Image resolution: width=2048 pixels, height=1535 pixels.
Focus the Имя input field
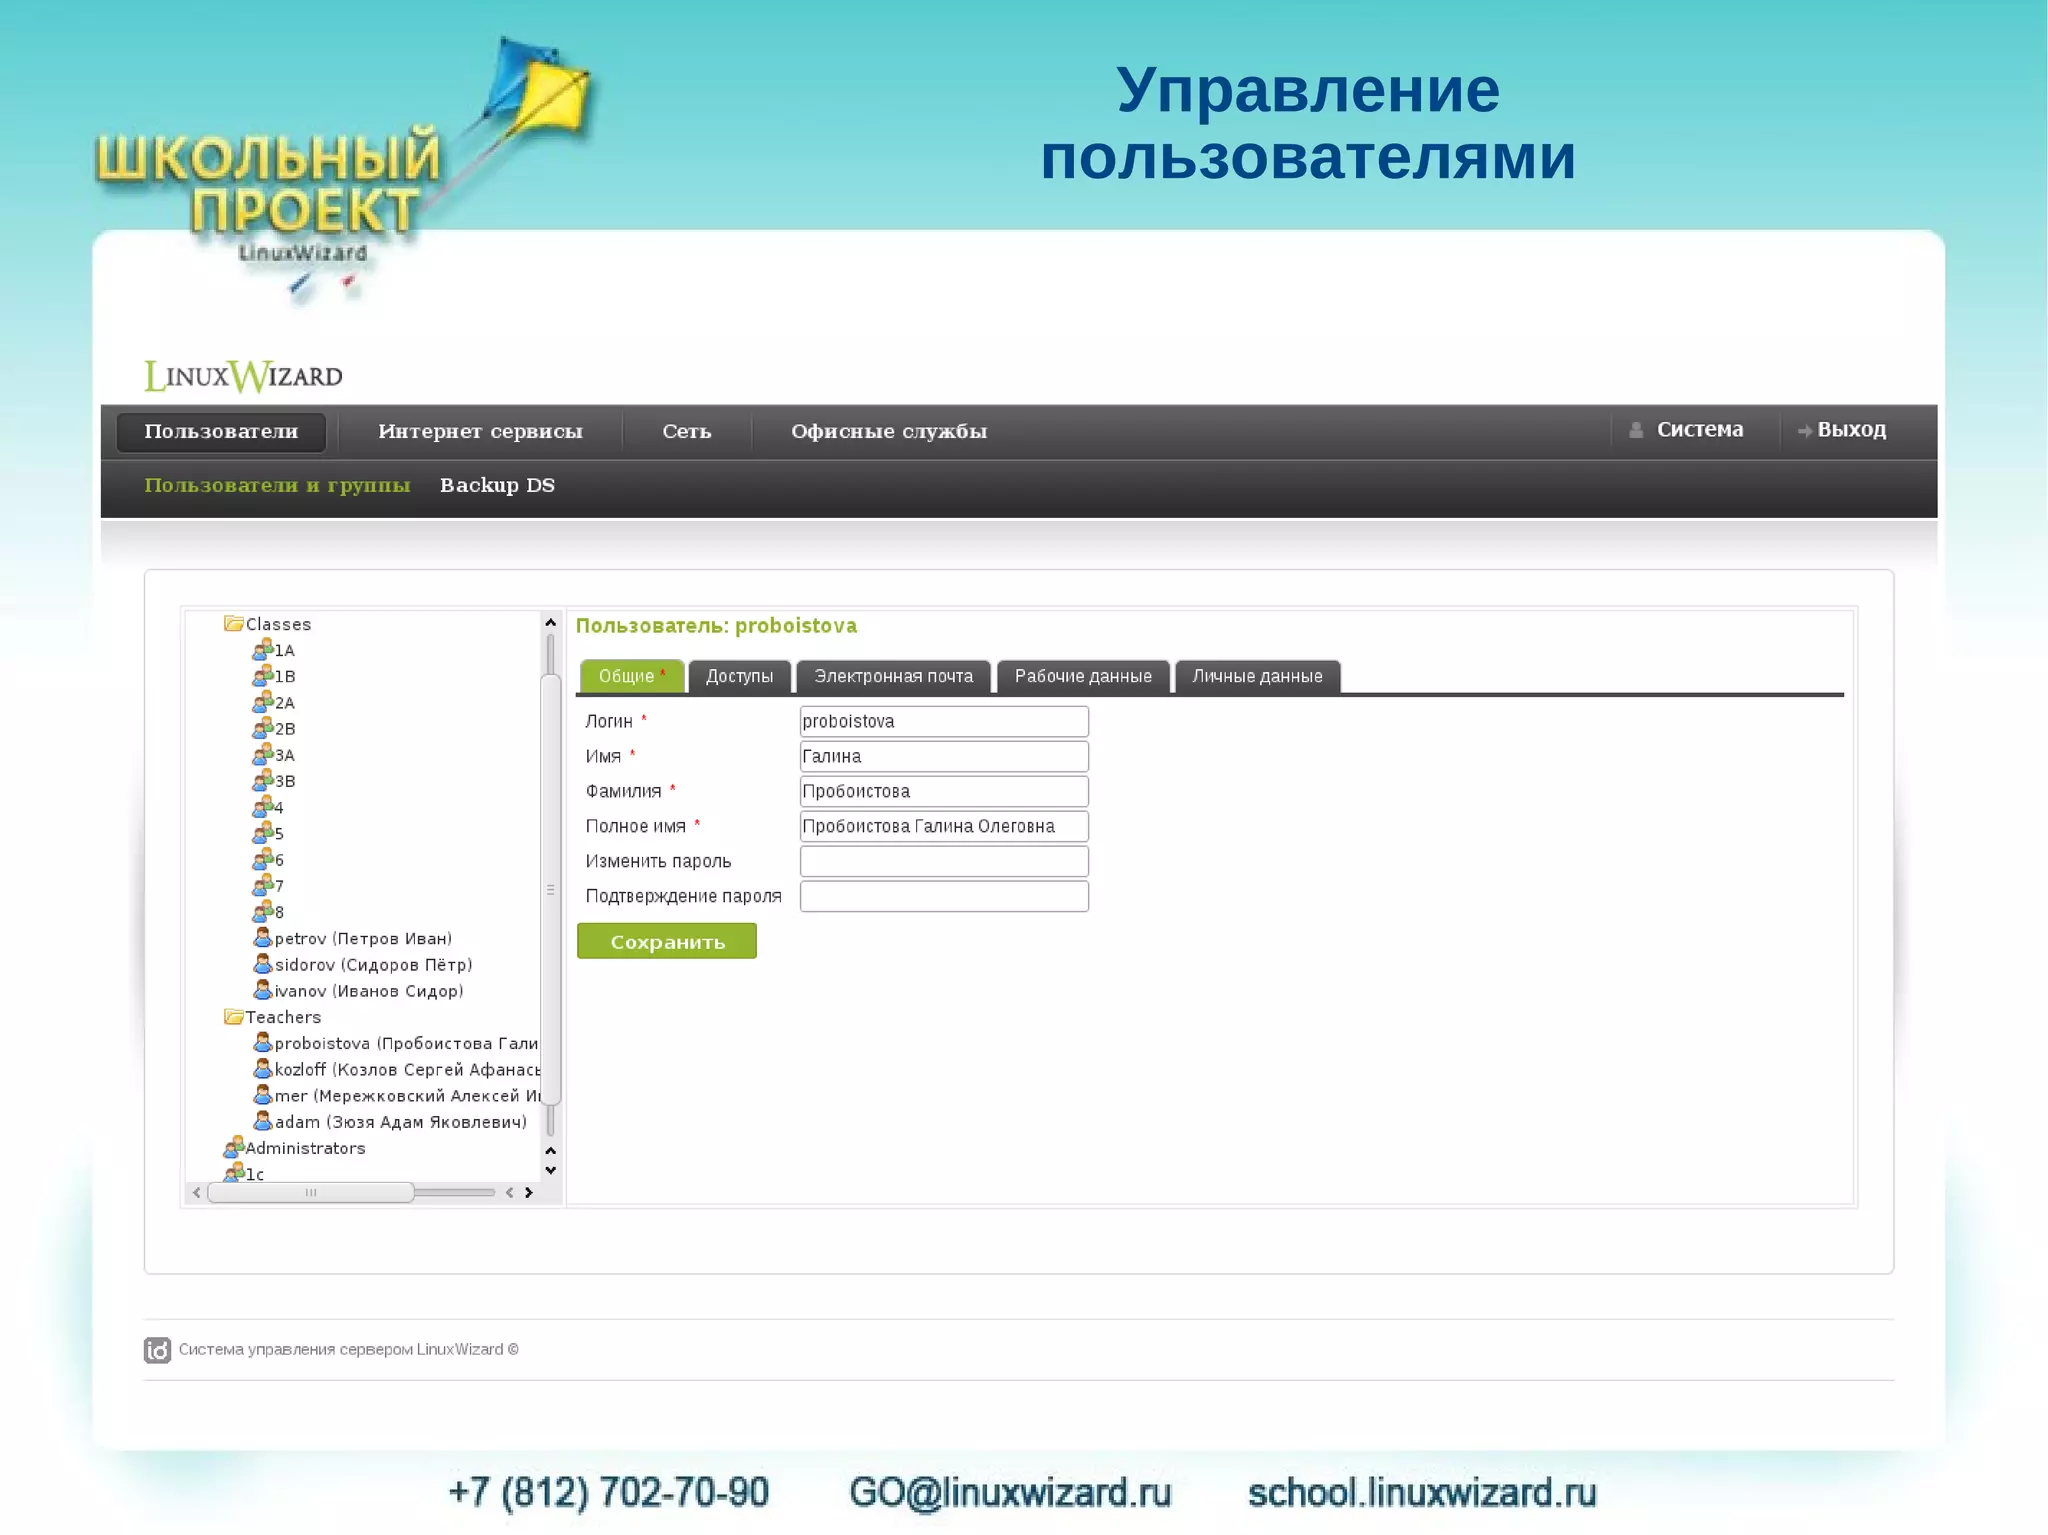(x=944, y=756)
